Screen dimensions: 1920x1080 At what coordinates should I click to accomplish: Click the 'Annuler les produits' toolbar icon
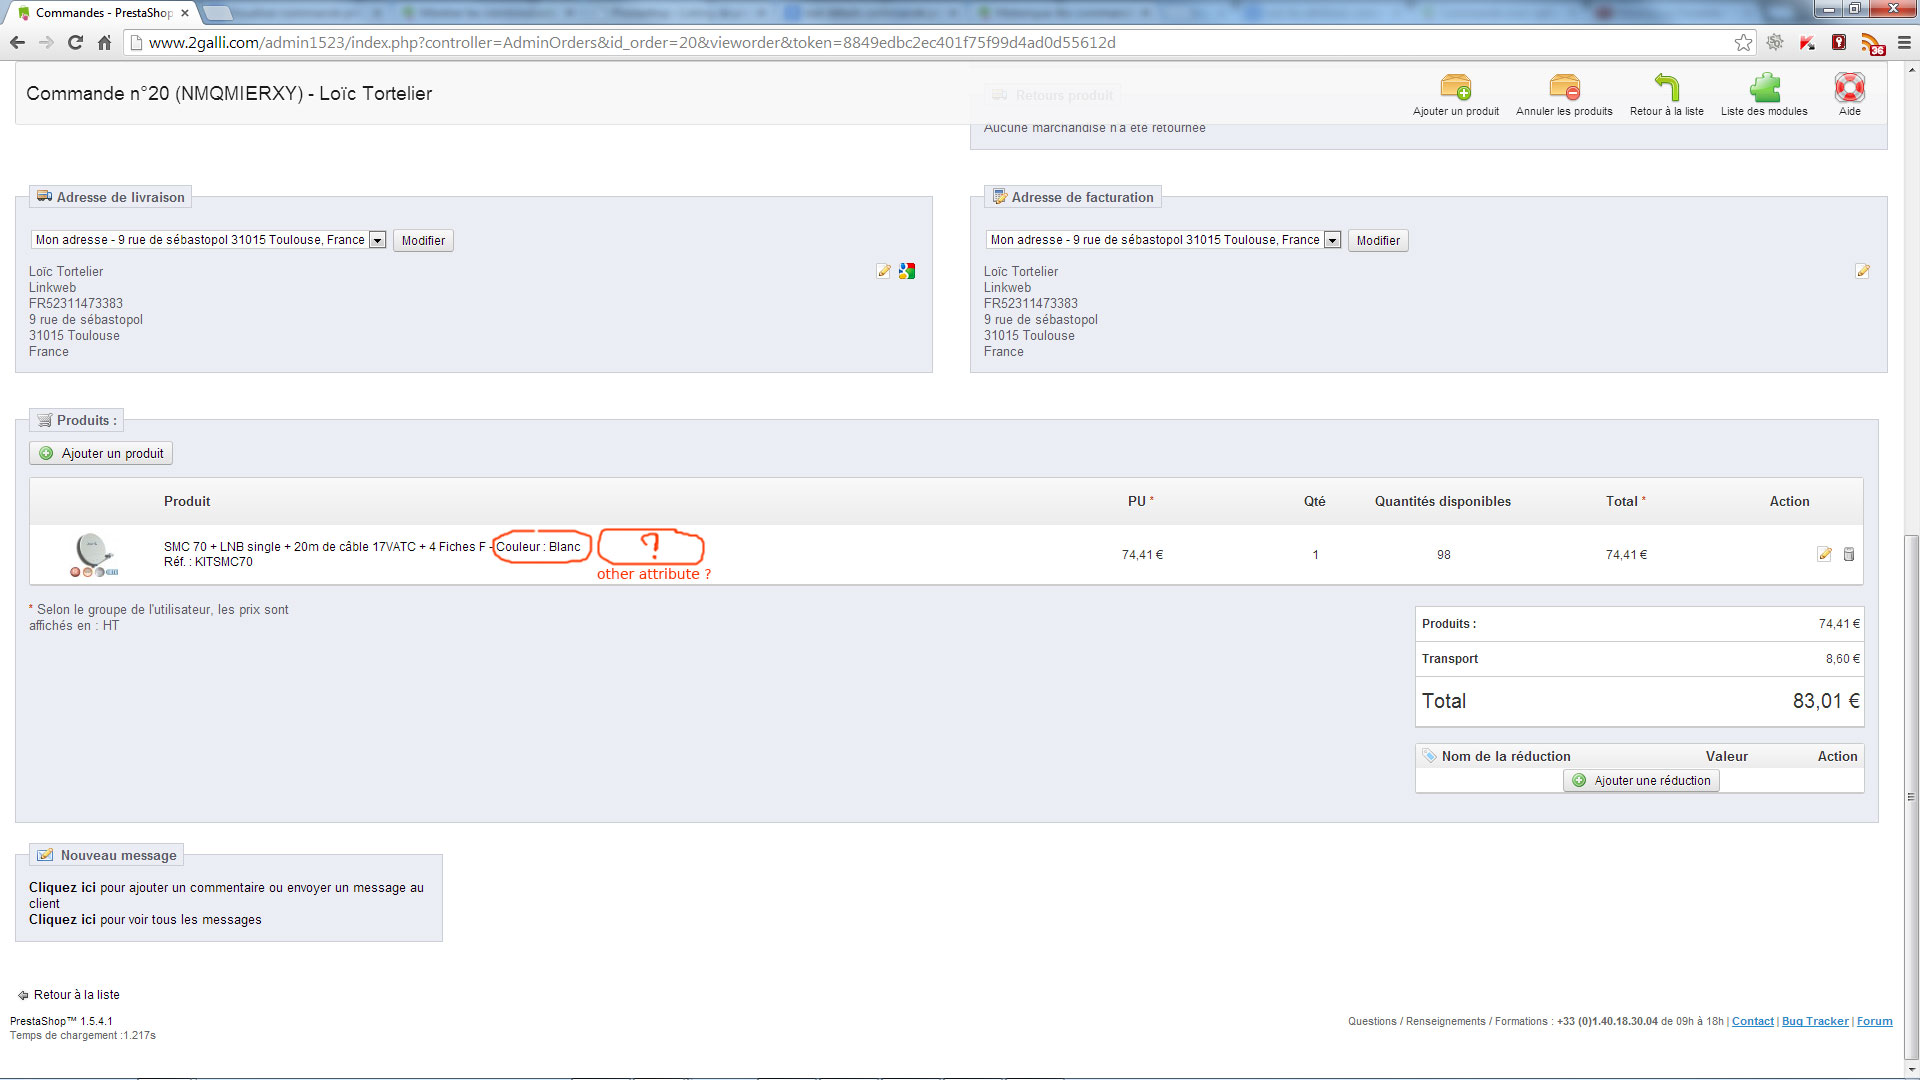point(1564,88)
